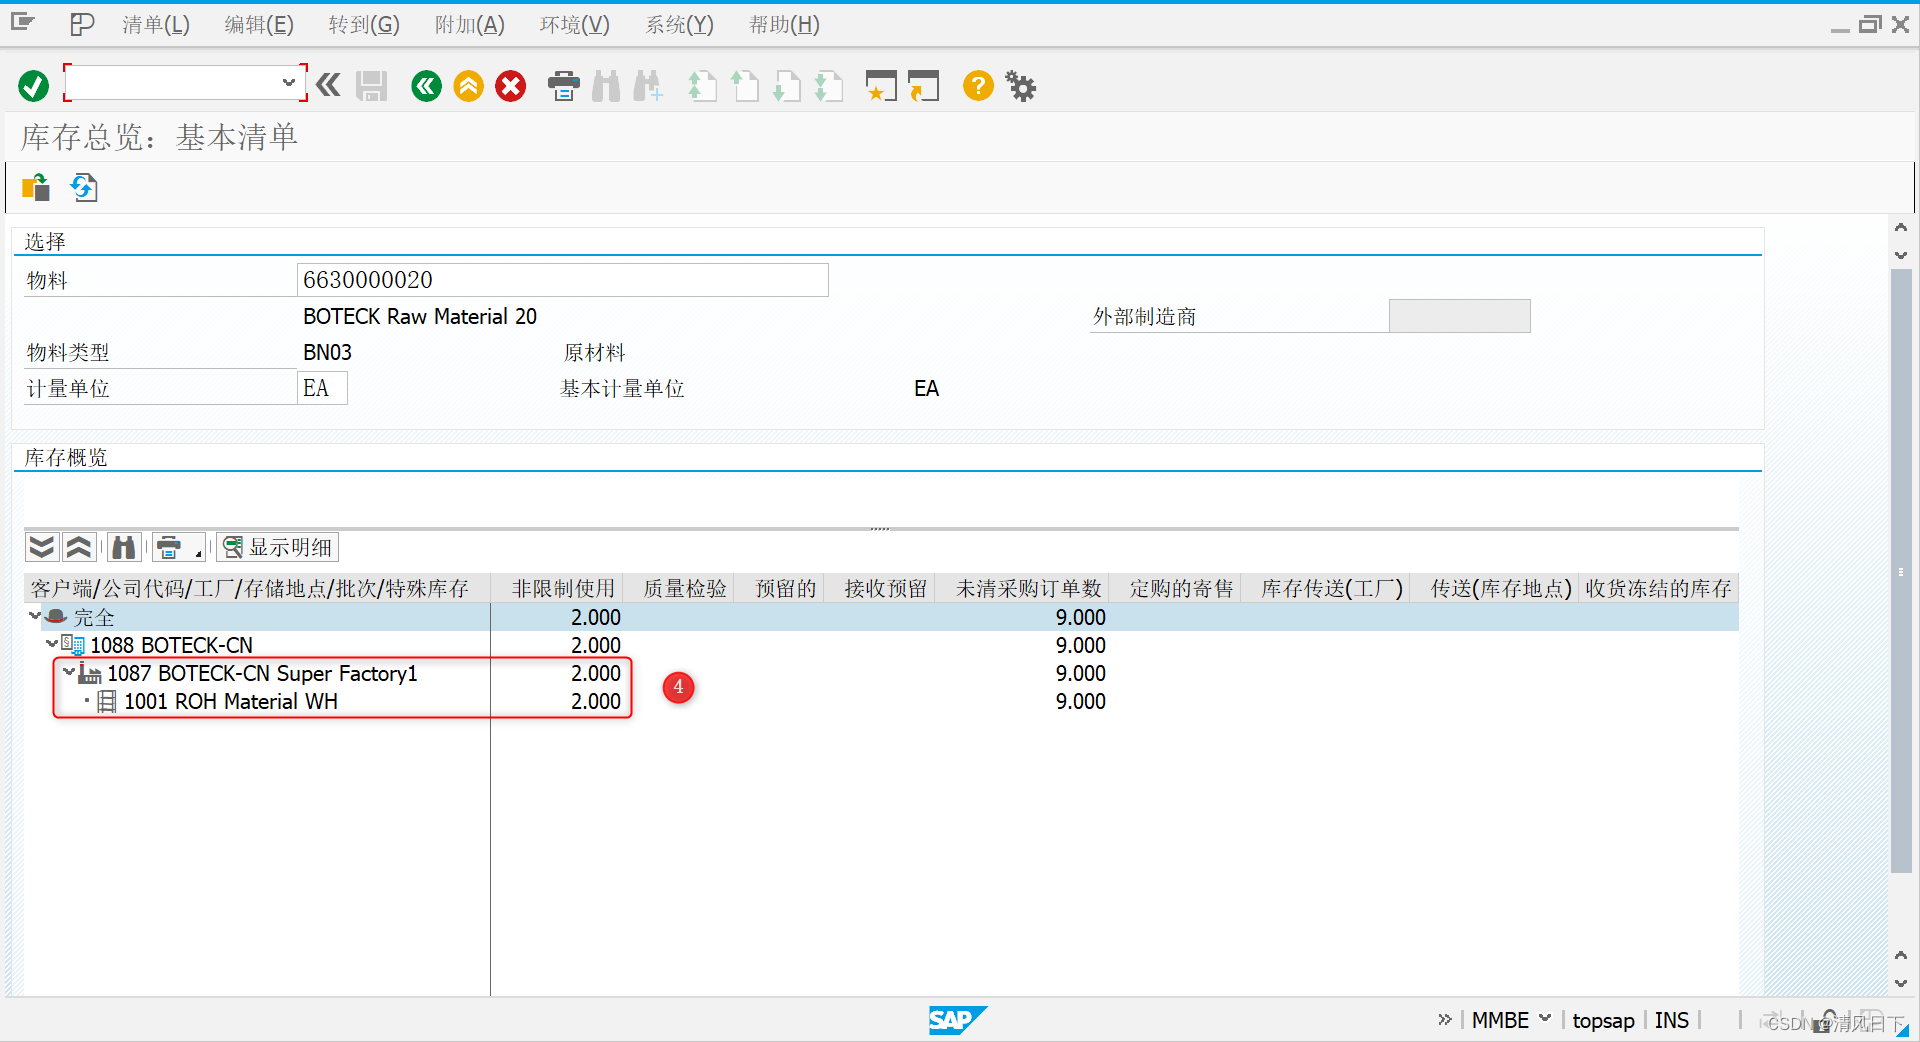Open the 转到(G) menu
1920x1042 pixels.
(364, 24)
